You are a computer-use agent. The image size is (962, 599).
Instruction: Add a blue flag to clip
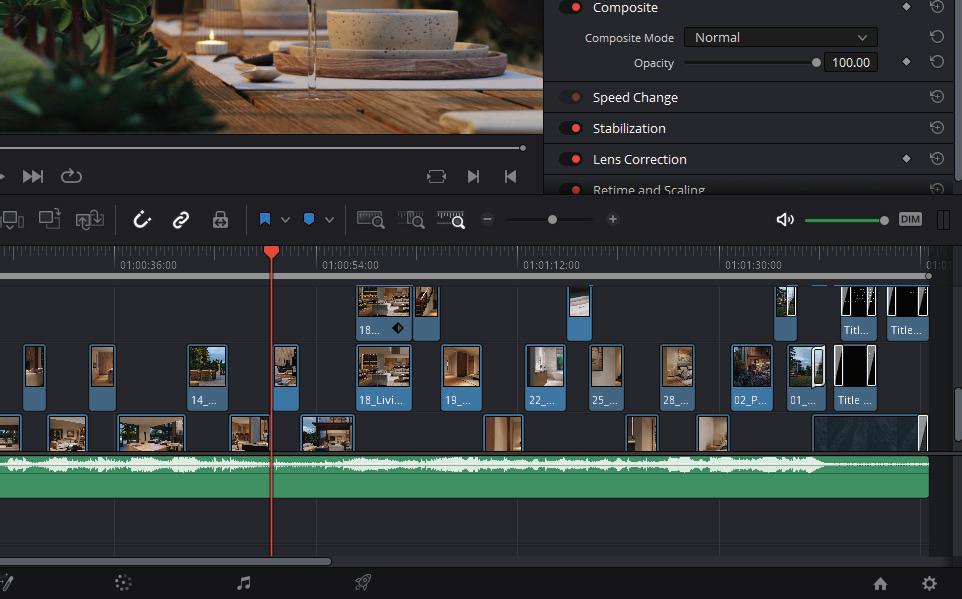pyautogui.click(x=265, y=219)
